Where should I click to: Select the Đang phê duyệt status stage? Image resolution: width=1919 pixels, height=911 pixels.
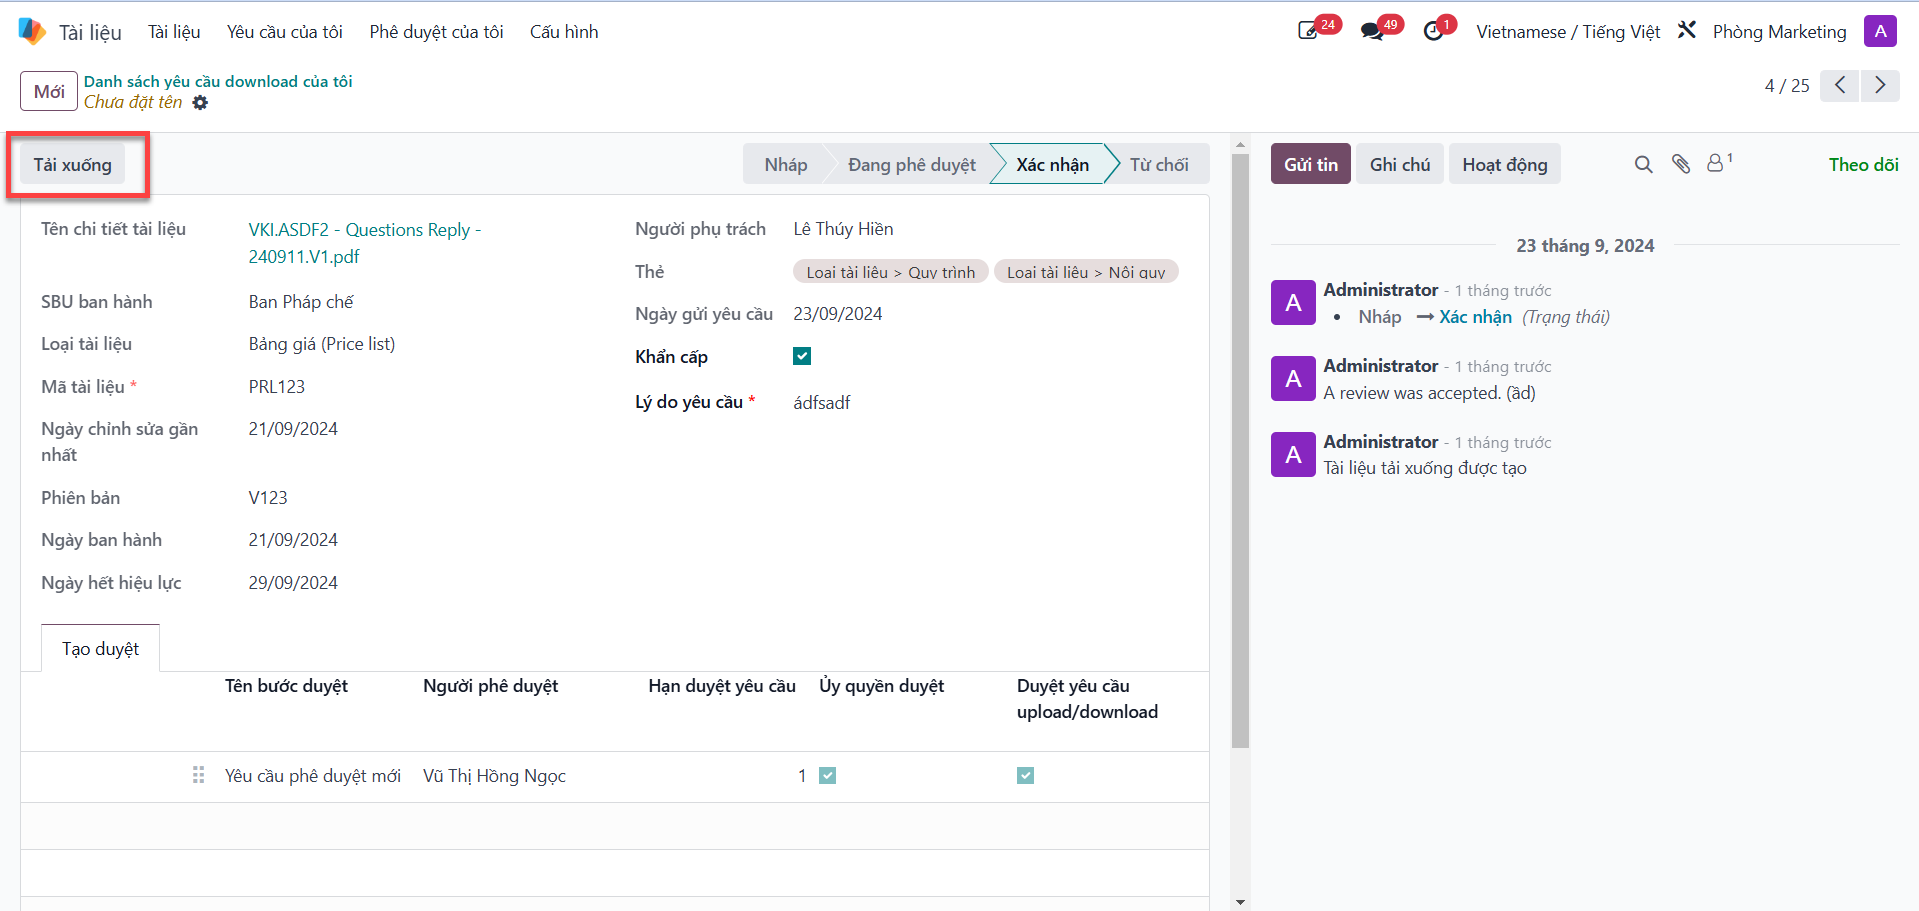click(x=911, y=164)
